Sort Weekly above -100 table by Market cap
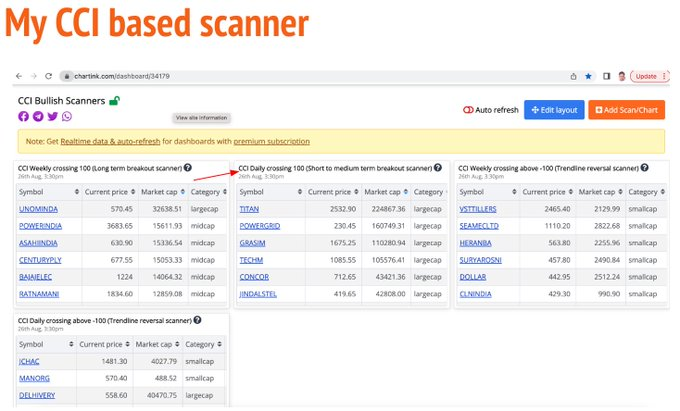Screen dimensions: 680x411 601,192
